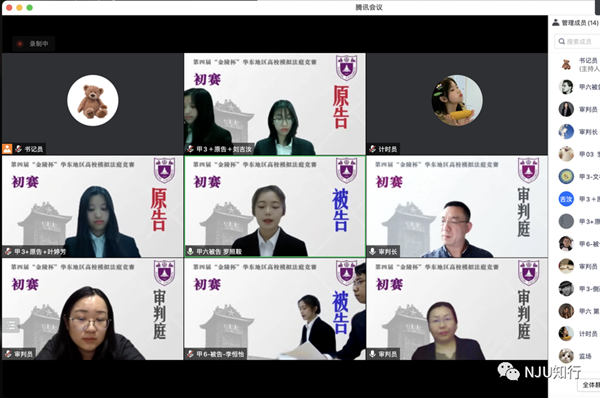
Task: Click the avatar beside 甲03 in the member list
Action: [x=566, y=154]
